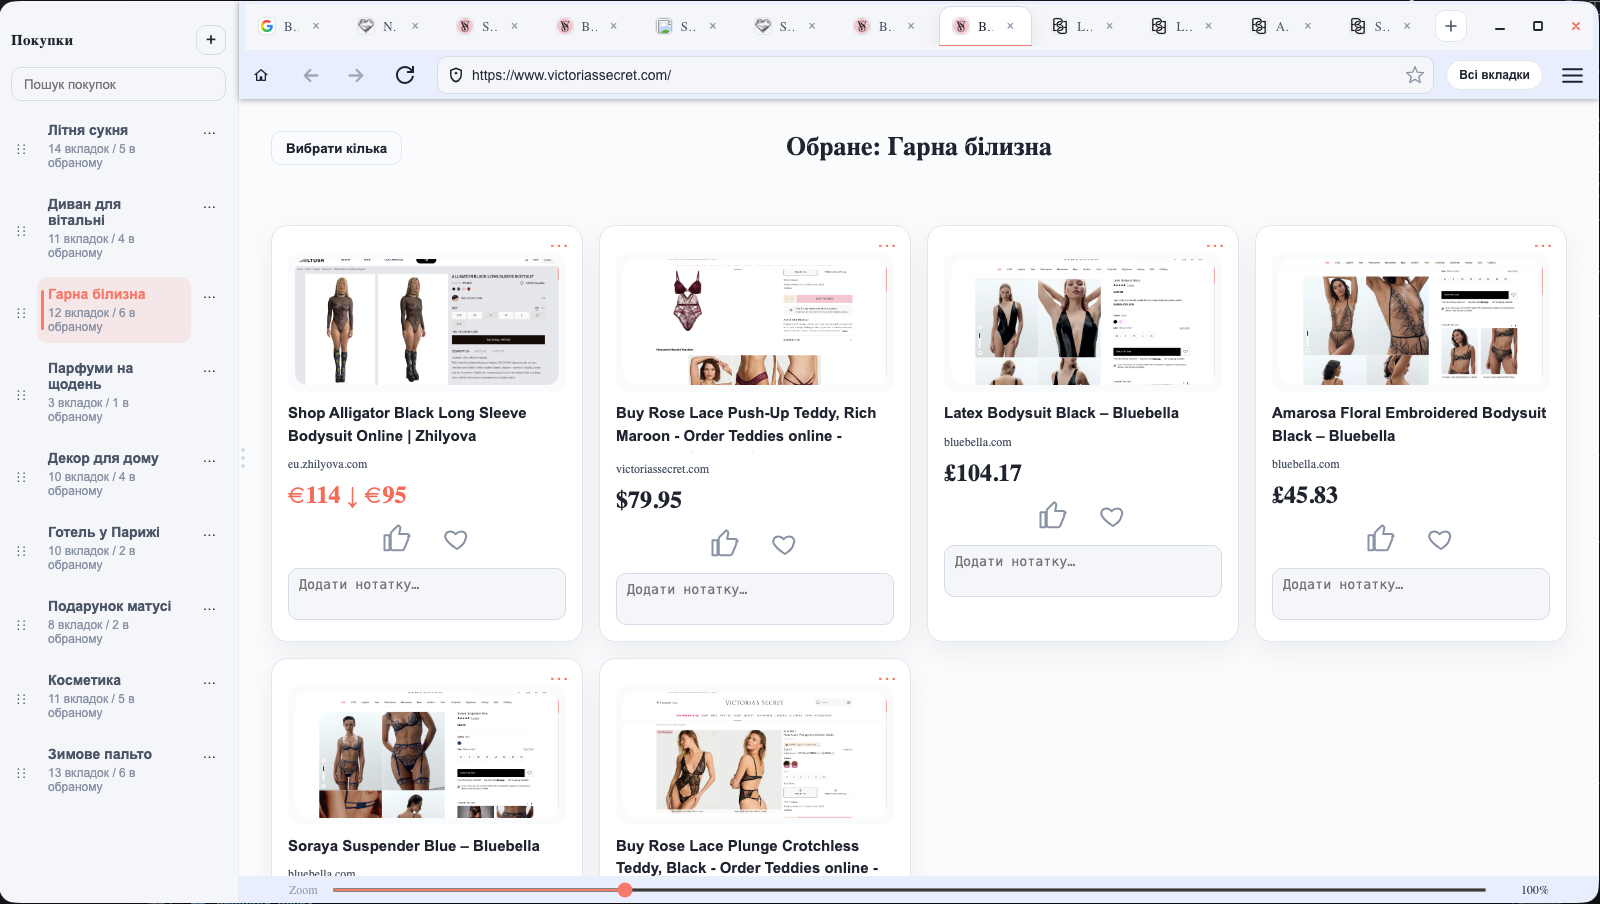Toggle the heart on Amarosa Floral Bodysuit
Screen dimensions: 1600x904
pos(1440,540)
